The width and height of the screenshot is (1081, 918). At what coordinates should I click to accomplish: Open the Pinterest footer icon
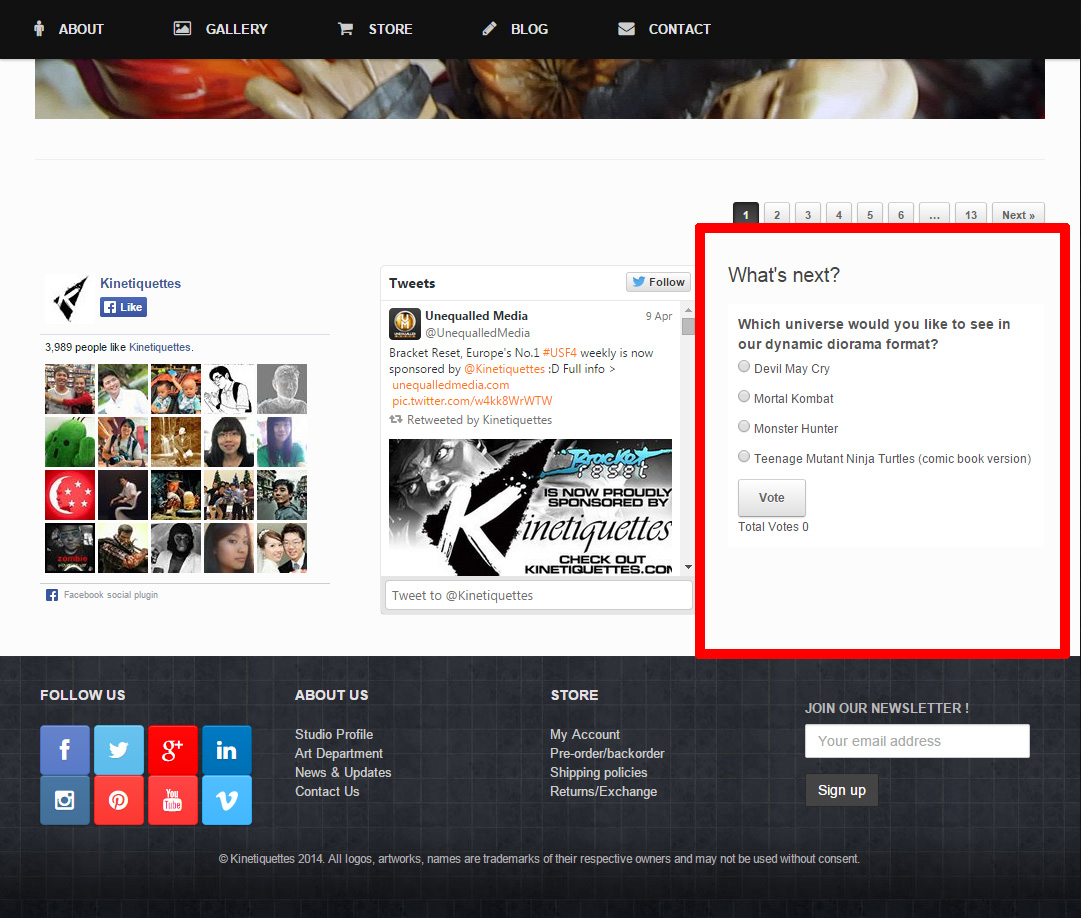[119, 800]
